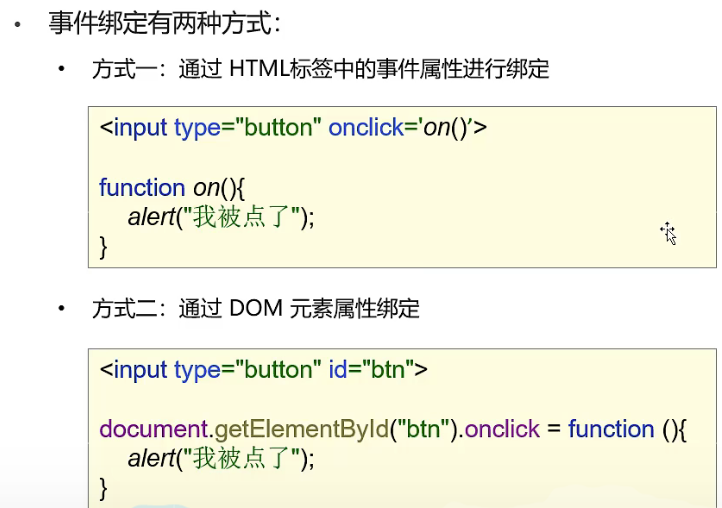Click the closing brace in the second code box

coord(103,489)
